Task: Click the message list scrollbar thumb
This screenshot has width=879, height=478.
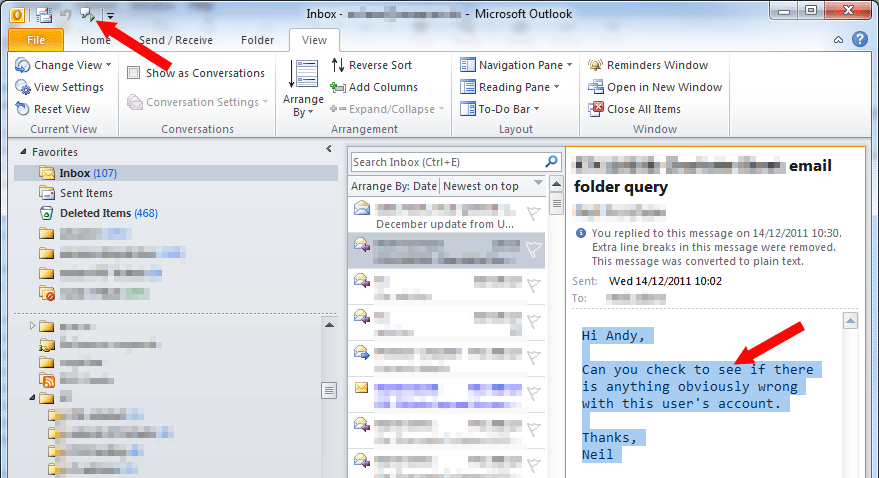Action: tap(556, 203)
